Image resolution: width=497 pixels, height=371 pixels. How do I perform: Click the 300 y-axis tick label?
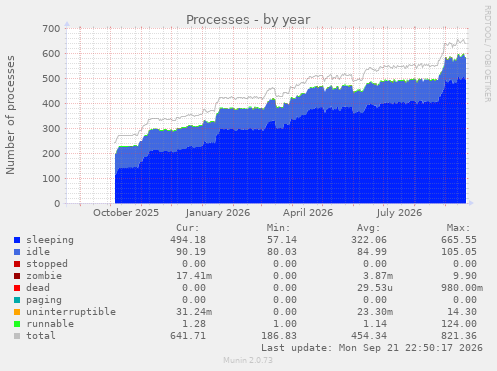pyautogui.click(x=51, y=129)
